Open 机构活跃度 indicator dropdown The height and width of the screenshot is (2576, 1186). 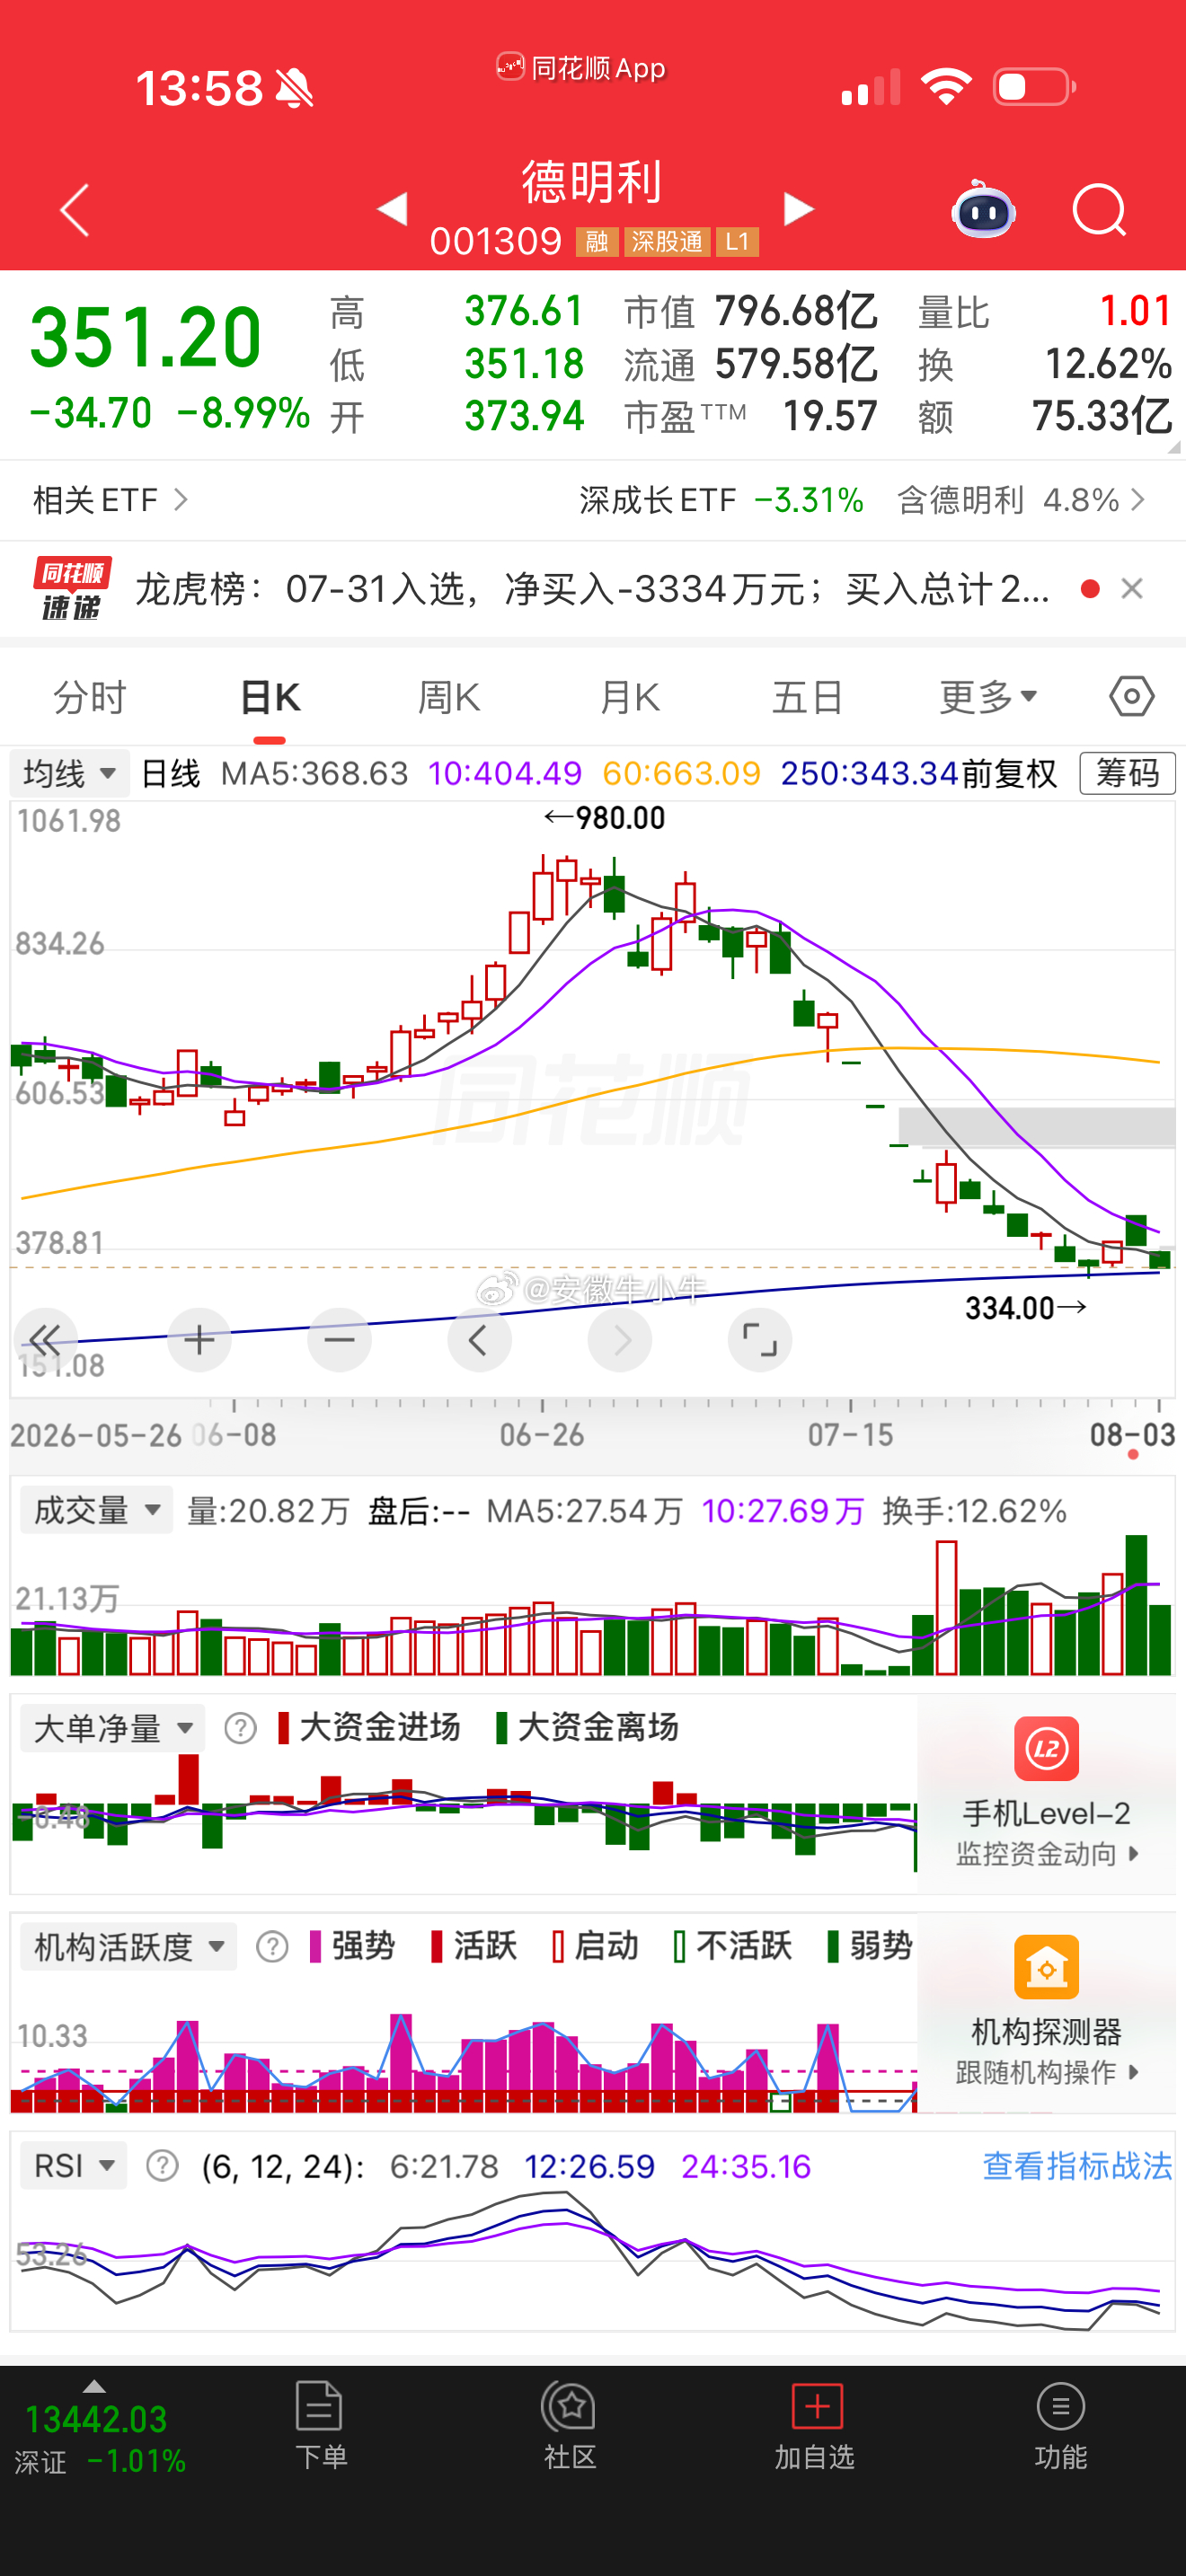pos(129,1946)
